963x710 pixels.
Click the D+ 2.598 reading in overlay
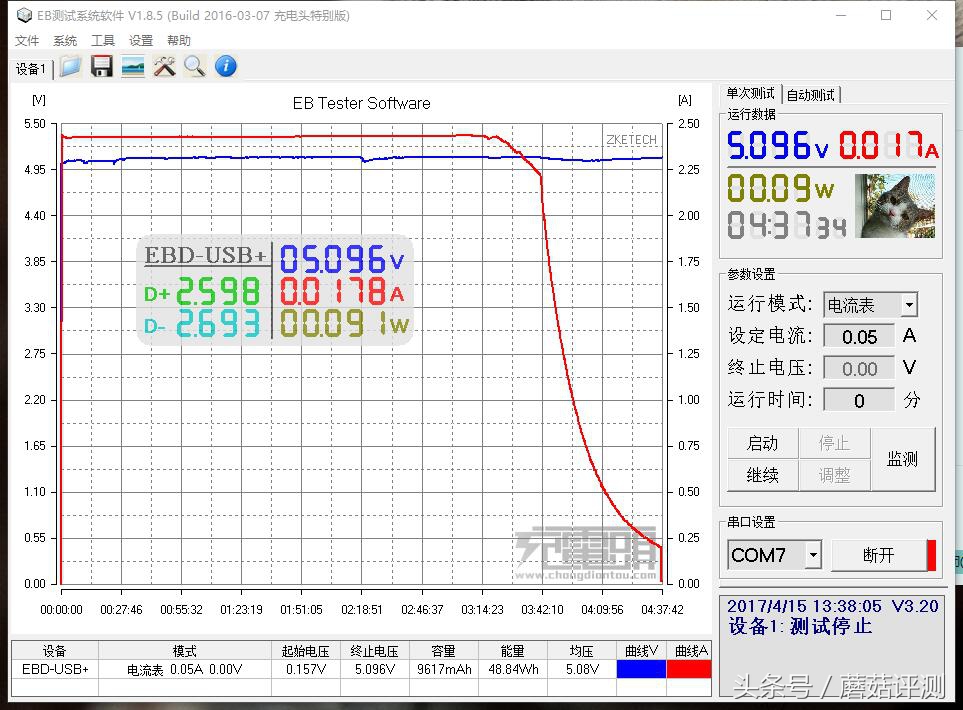tap(202, 292)
